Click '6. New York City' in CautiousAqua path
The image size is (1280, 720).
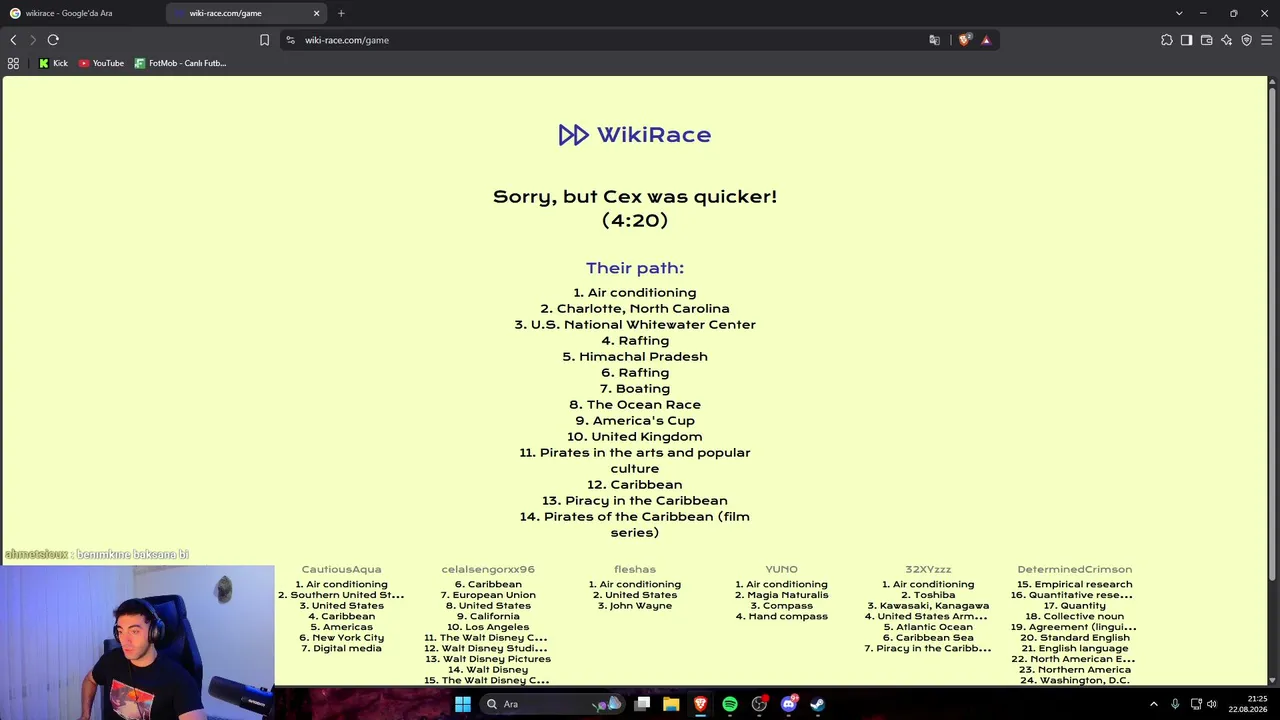pyautogui.click(x=341, y=638)
